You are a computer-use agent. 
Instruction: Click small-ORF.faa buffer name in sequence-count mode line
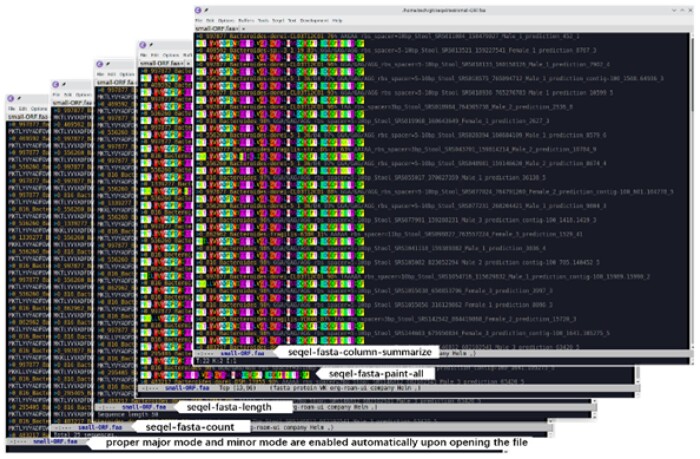click(100, 427)
